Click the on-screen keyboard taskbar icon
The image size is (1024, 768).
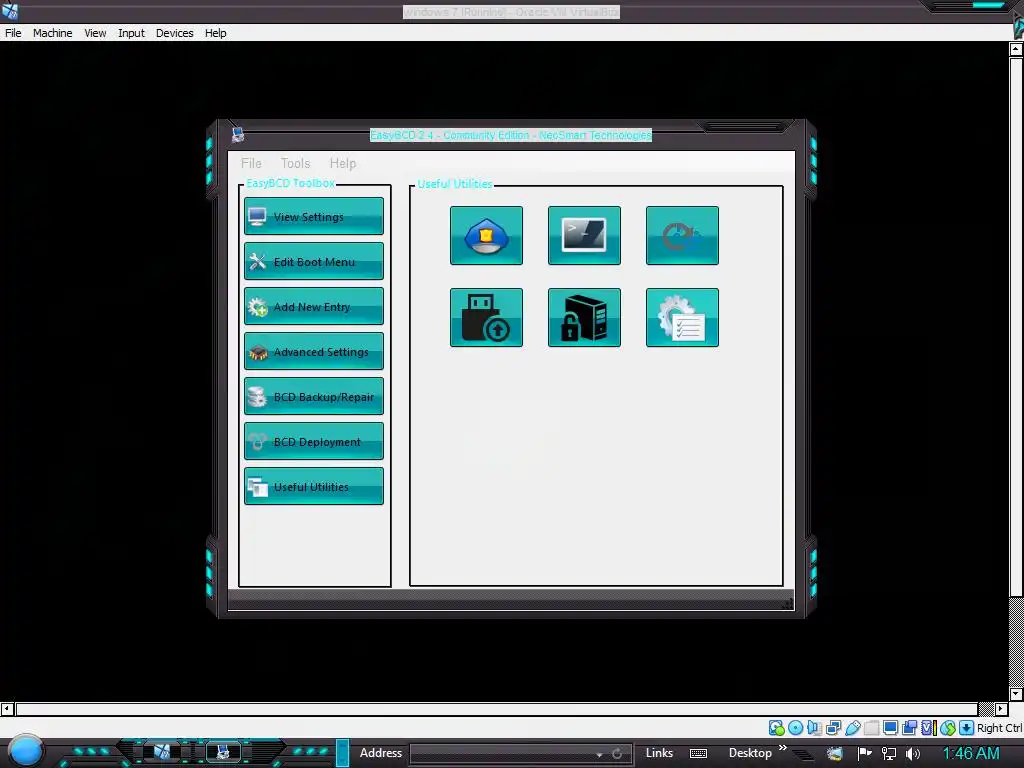pos(698,754)
